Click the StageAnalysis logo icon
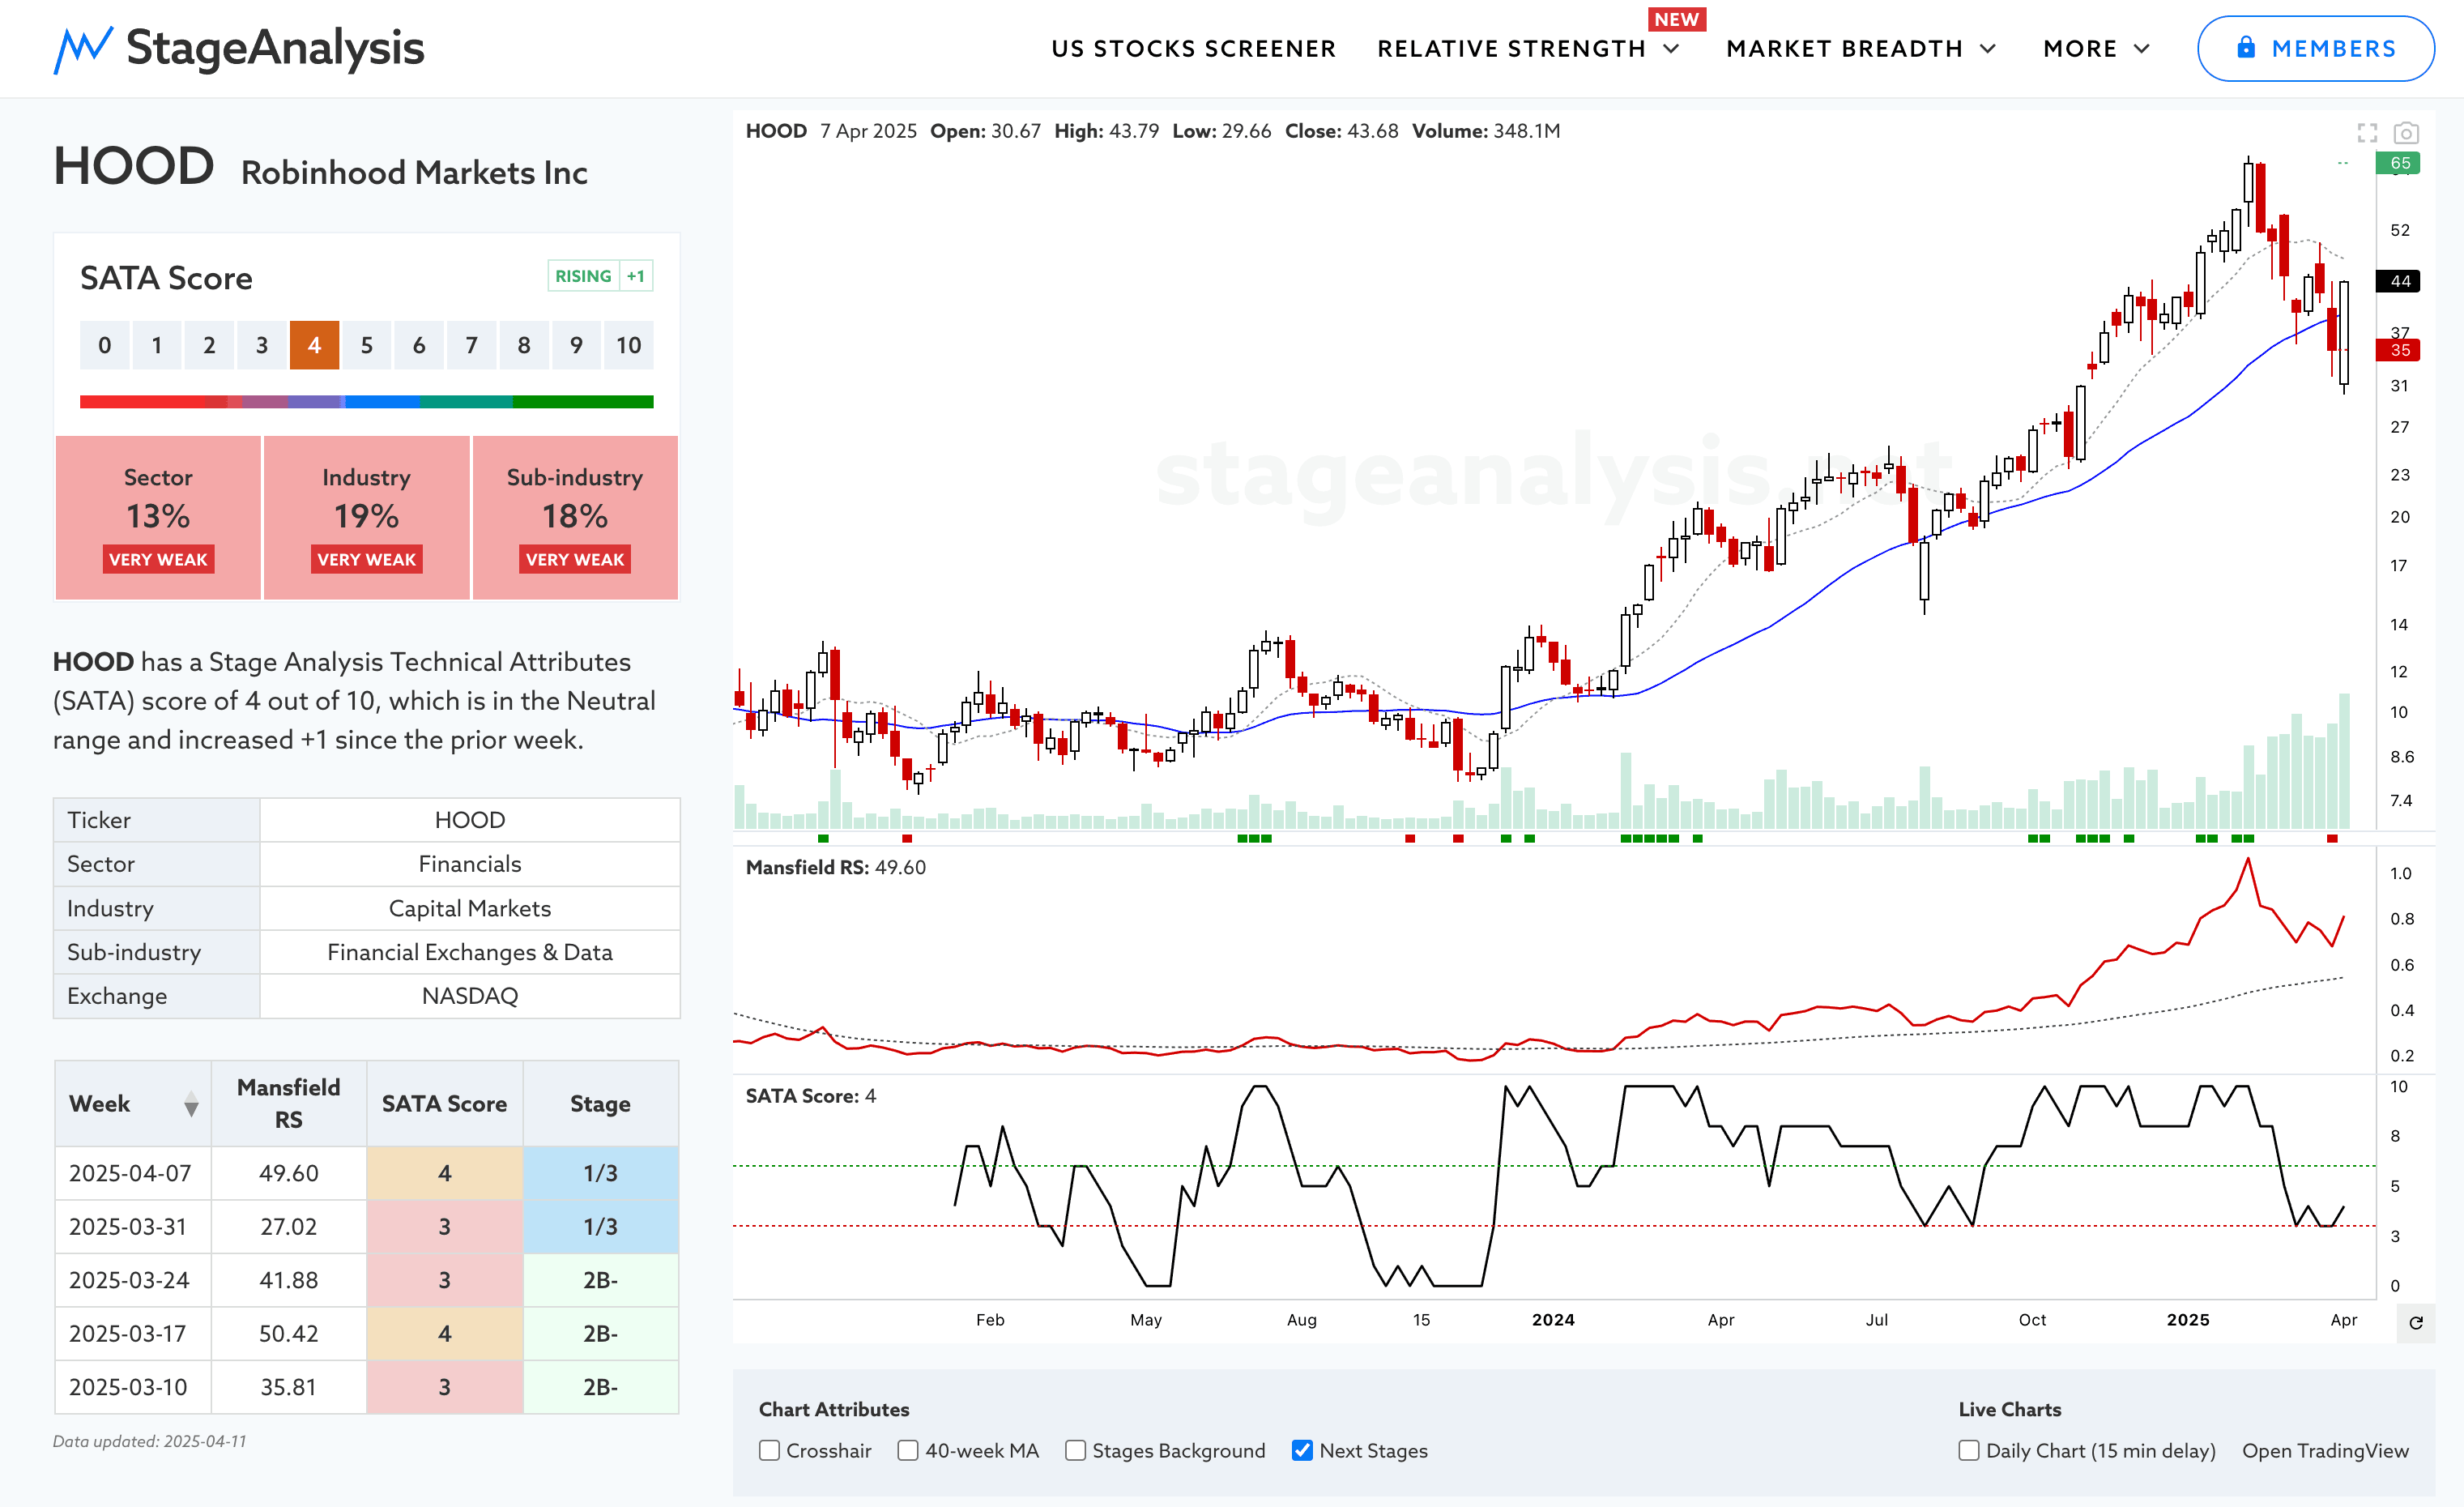The width and height of the screenshot is (2464, 1507). pyautogui.click(x=83, y=49)
